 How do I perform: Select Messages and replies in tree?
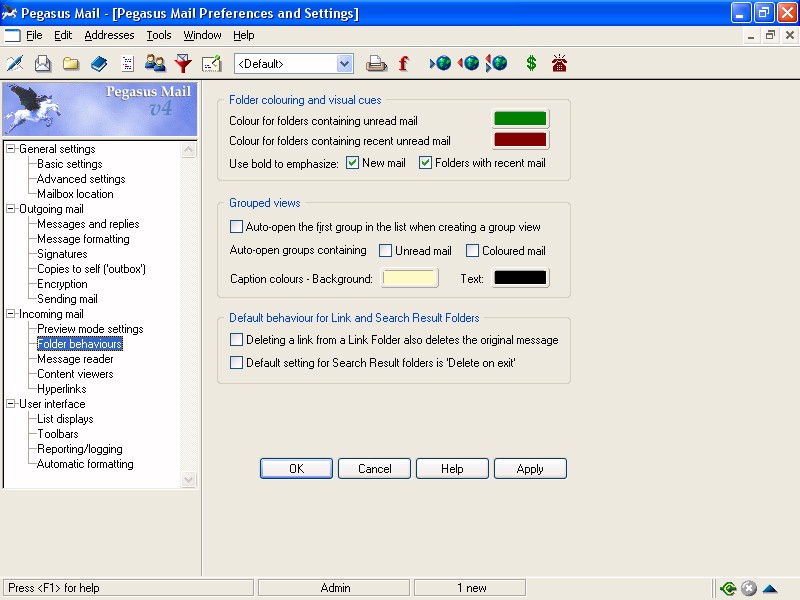(x=88, y=223)
